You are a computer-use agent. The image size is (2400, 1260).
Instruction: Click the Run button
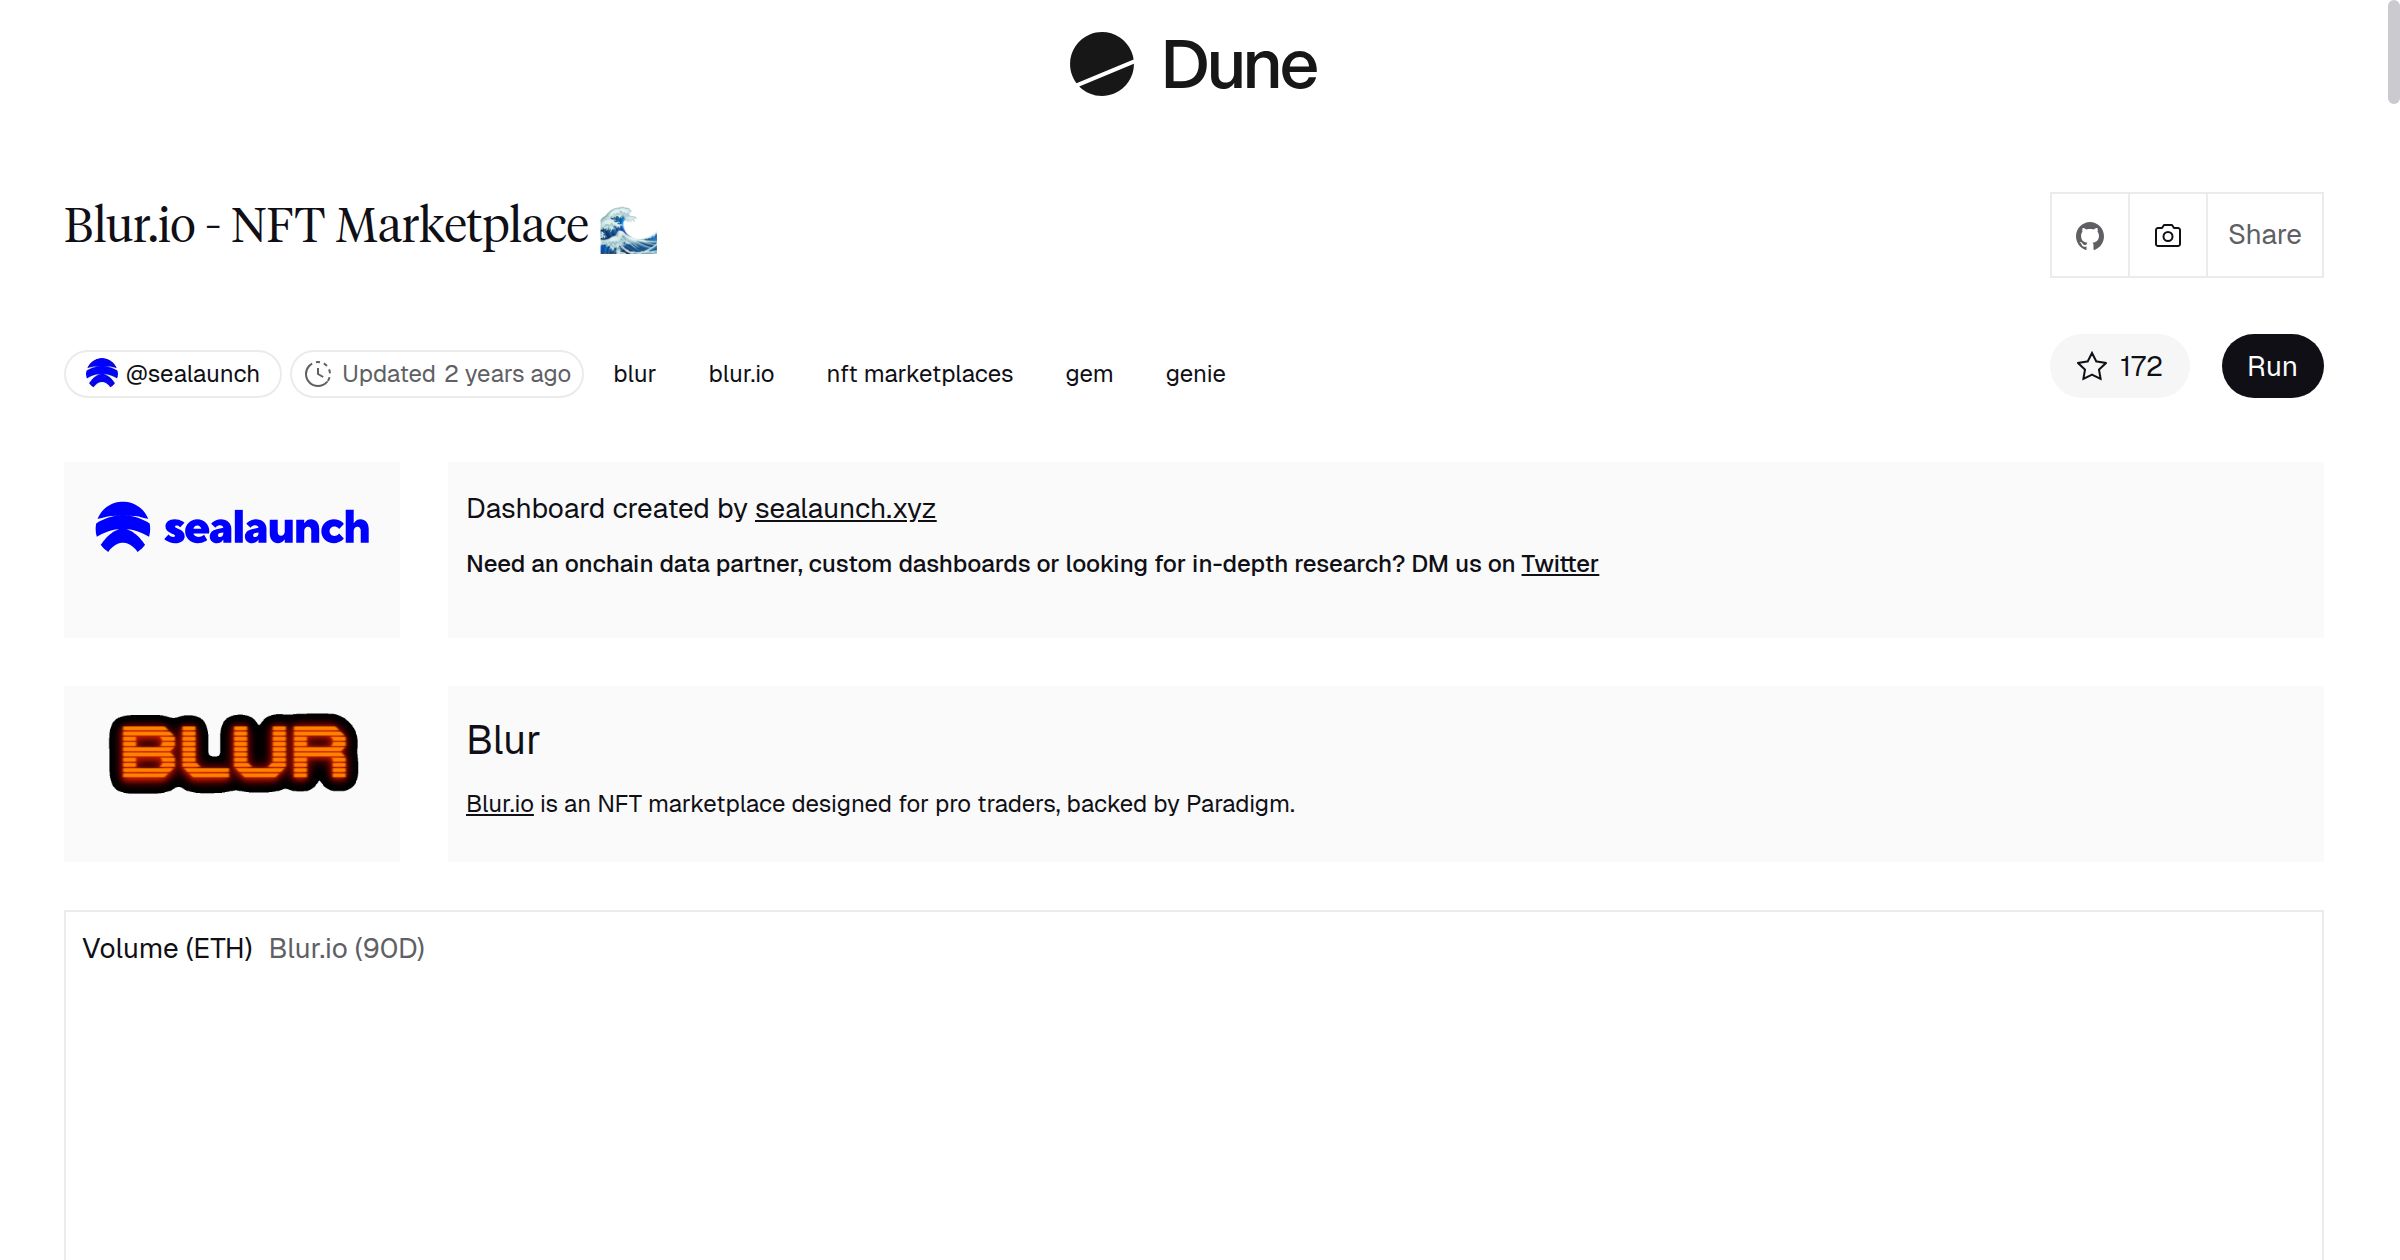(2271, 366)
